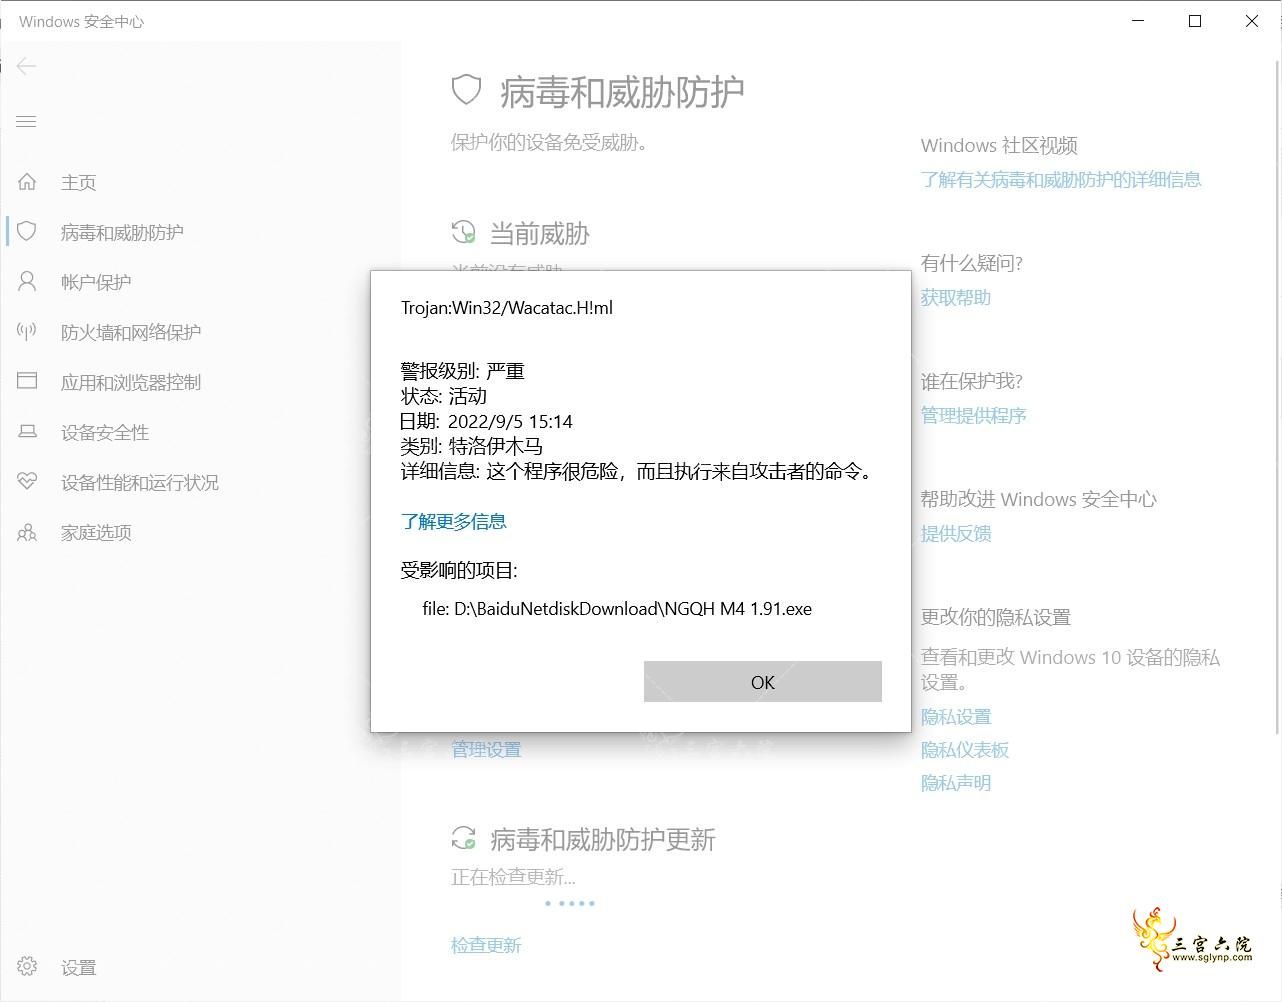Select 病毒和威胁防护 sidebar item
The height and width of the screenshot is (1002, 1282).
[122, 232]
